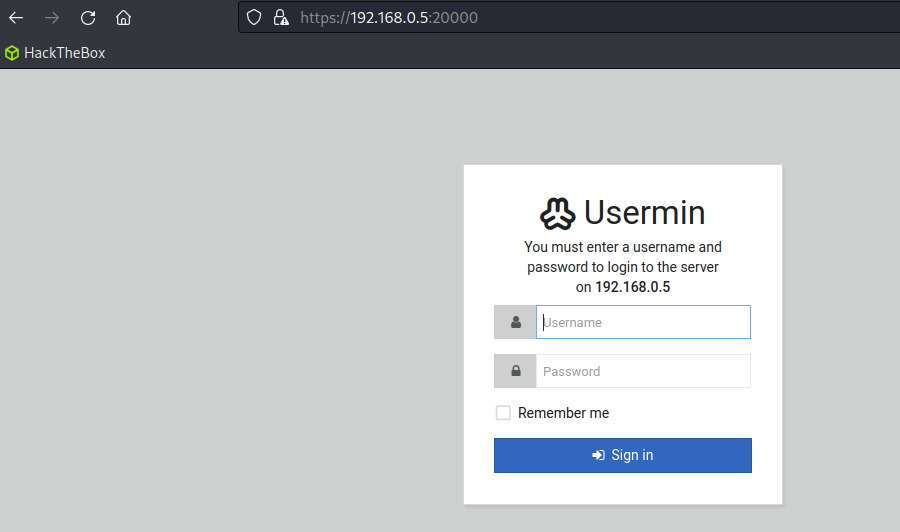Focus the Username input field
Viewport: 900px width, 532px height.
click(x=643, y=322)
